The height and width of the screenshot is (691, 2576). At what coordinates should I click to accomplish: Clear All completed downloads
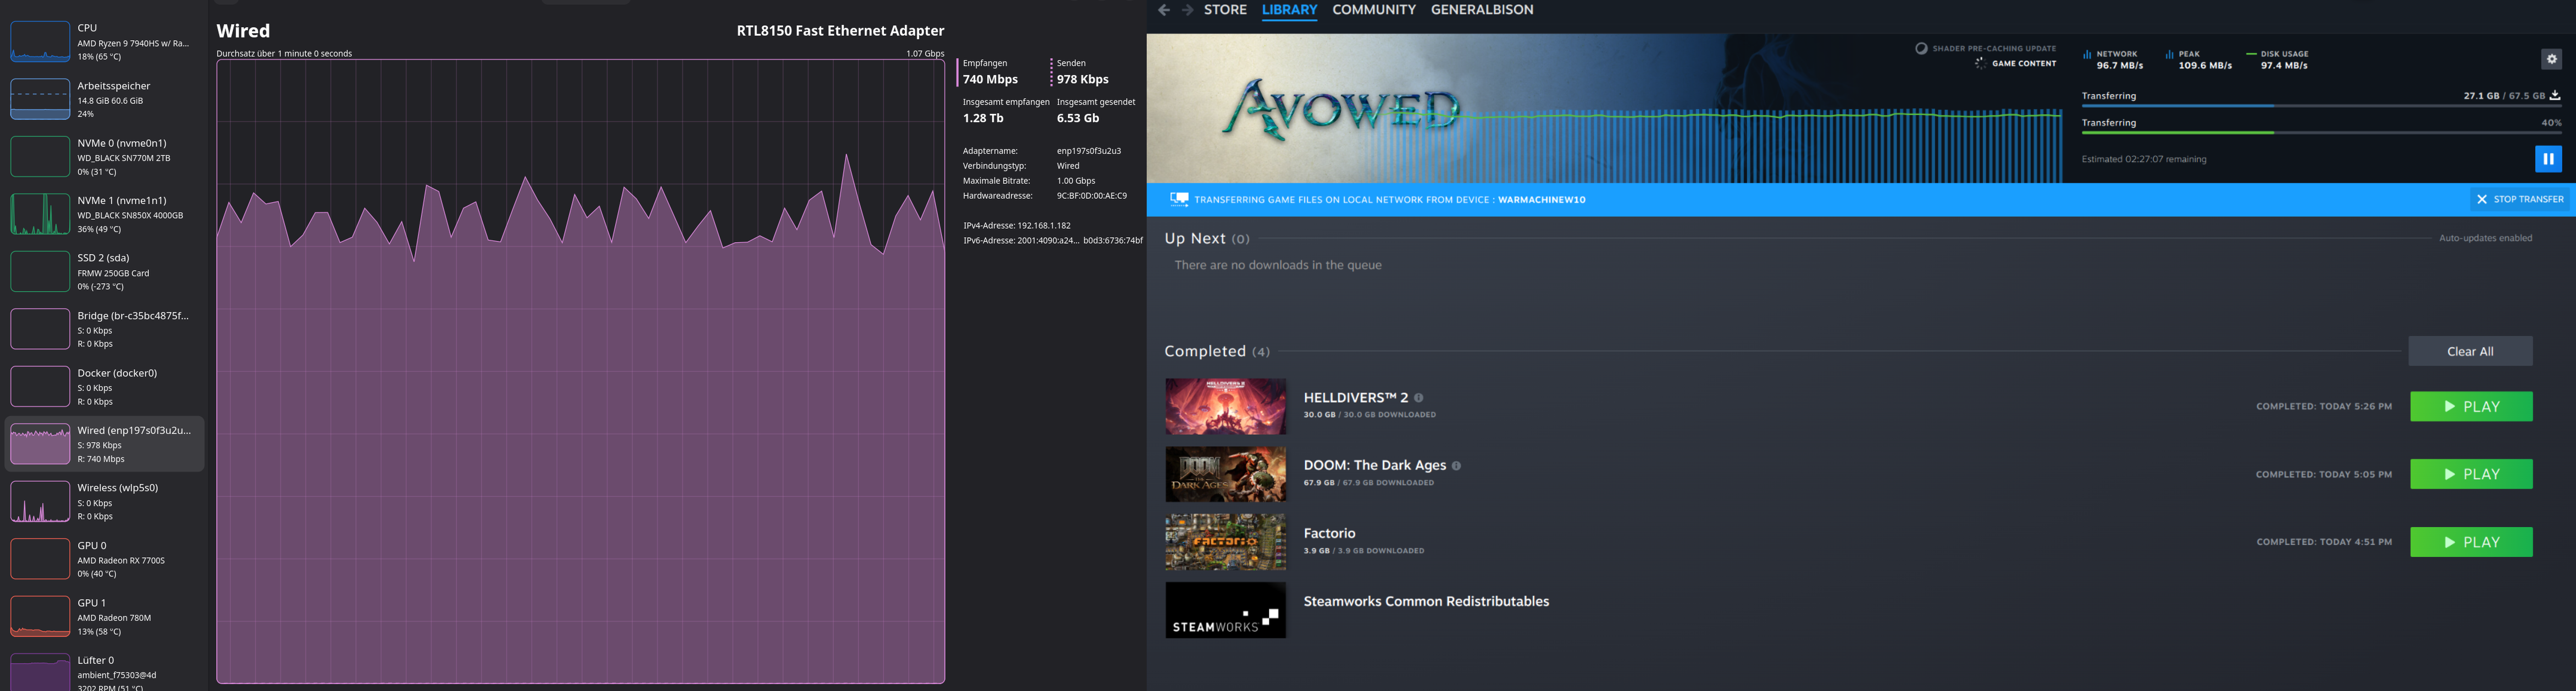pos(2470,351)
